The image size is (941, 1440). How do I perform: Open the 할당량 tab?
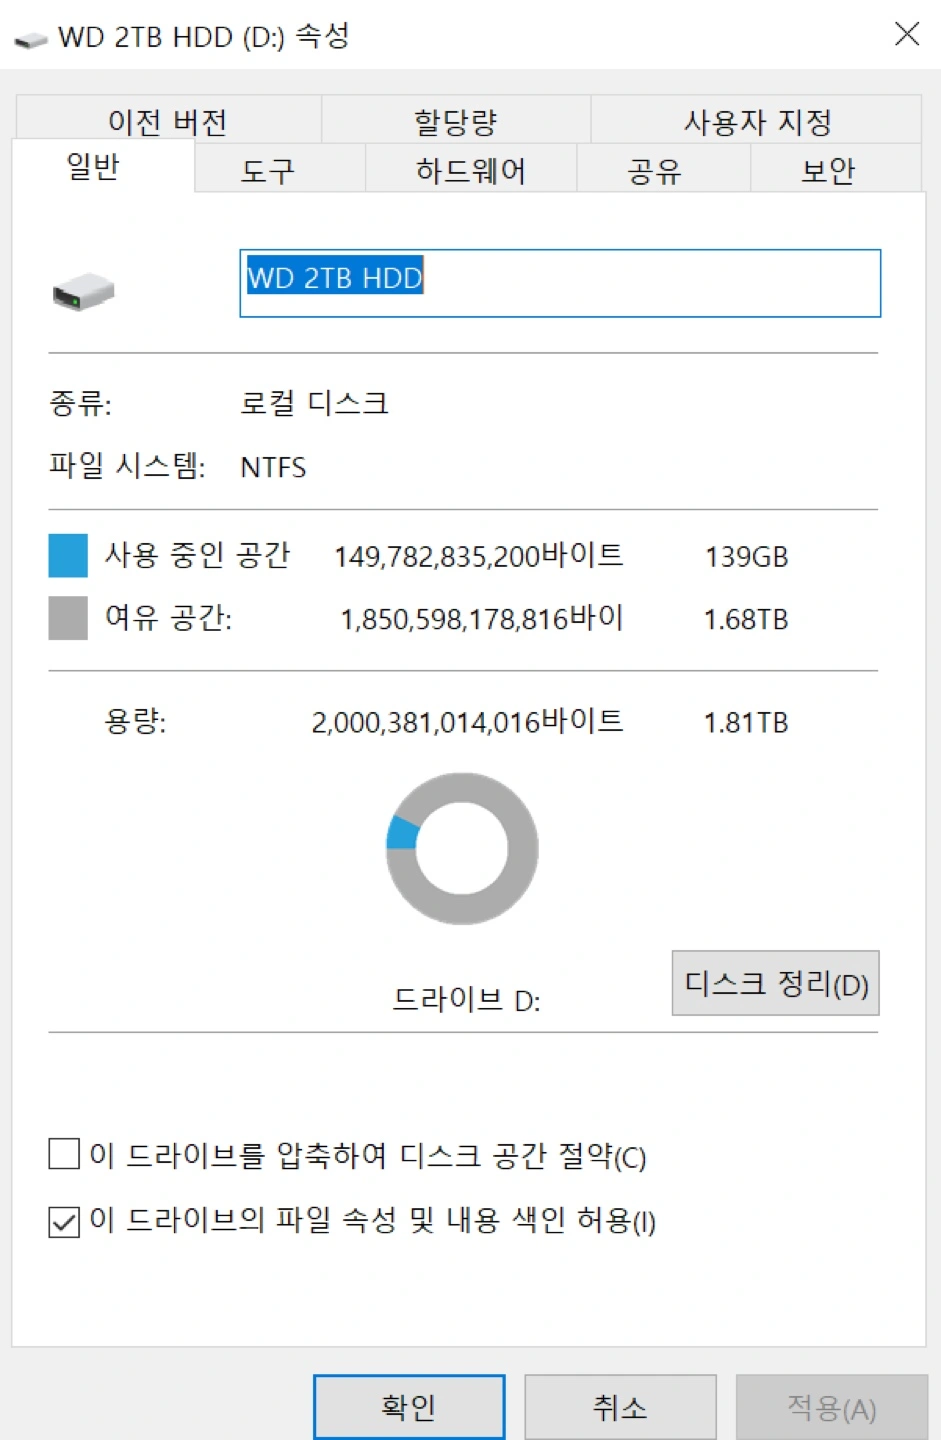pos(456,121)
